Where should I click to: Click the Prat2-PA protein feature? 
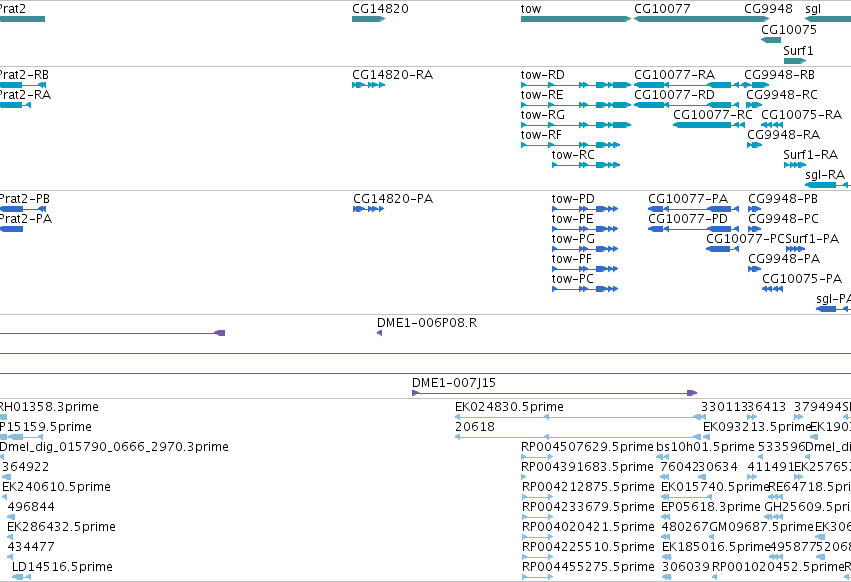(x=11, y=229)
